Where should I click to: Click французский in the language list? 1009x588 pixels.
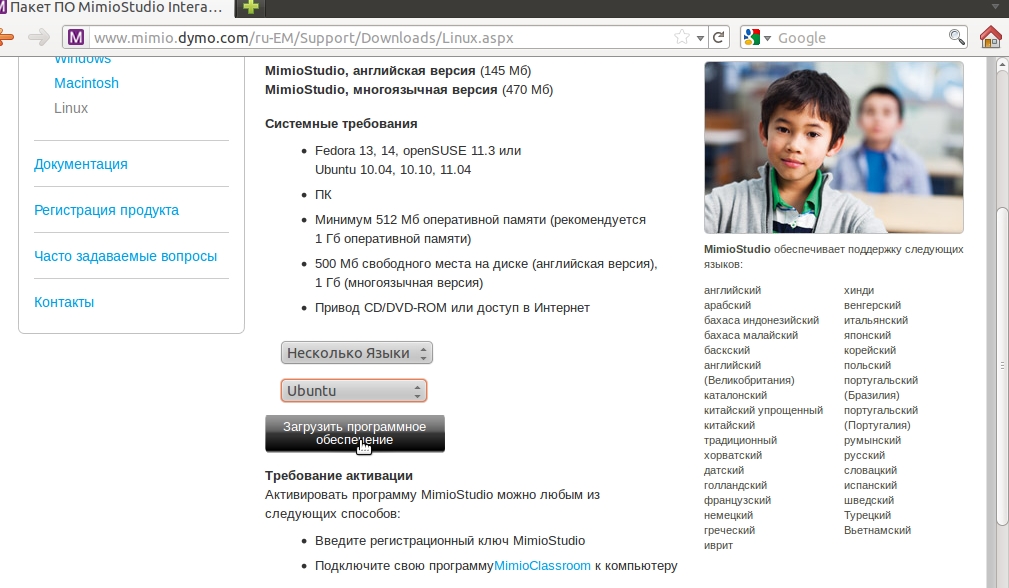click(x=737, y=501)
